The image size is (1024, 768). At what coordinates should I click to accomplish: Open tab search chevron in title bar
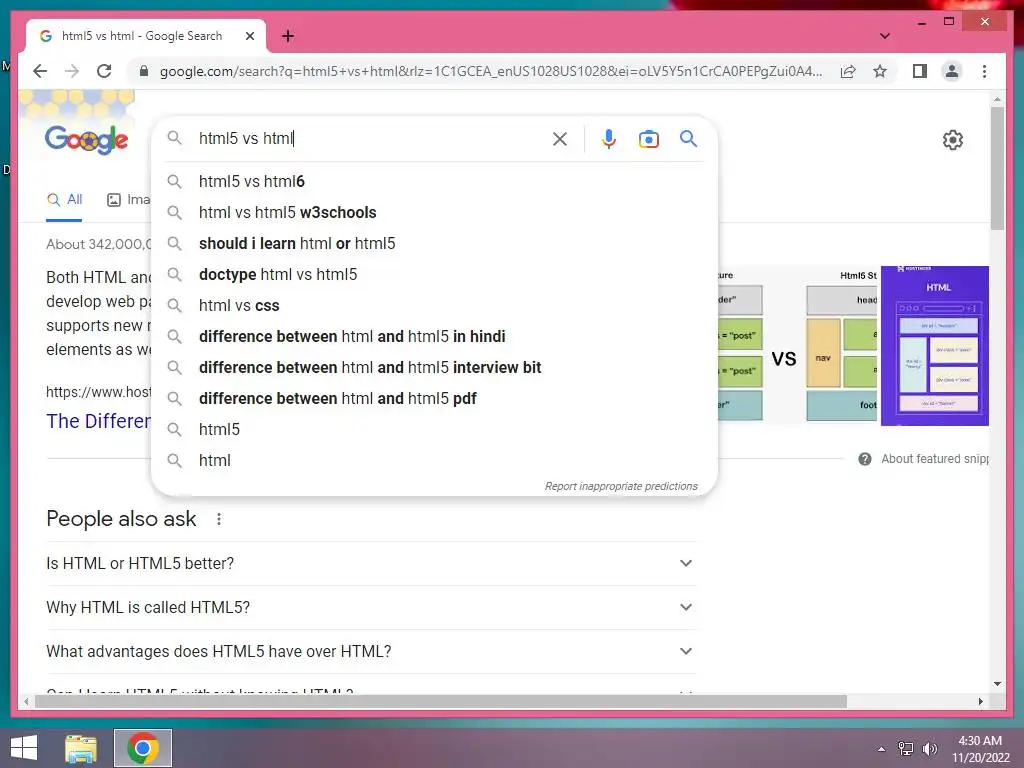(x=884, y=36)
